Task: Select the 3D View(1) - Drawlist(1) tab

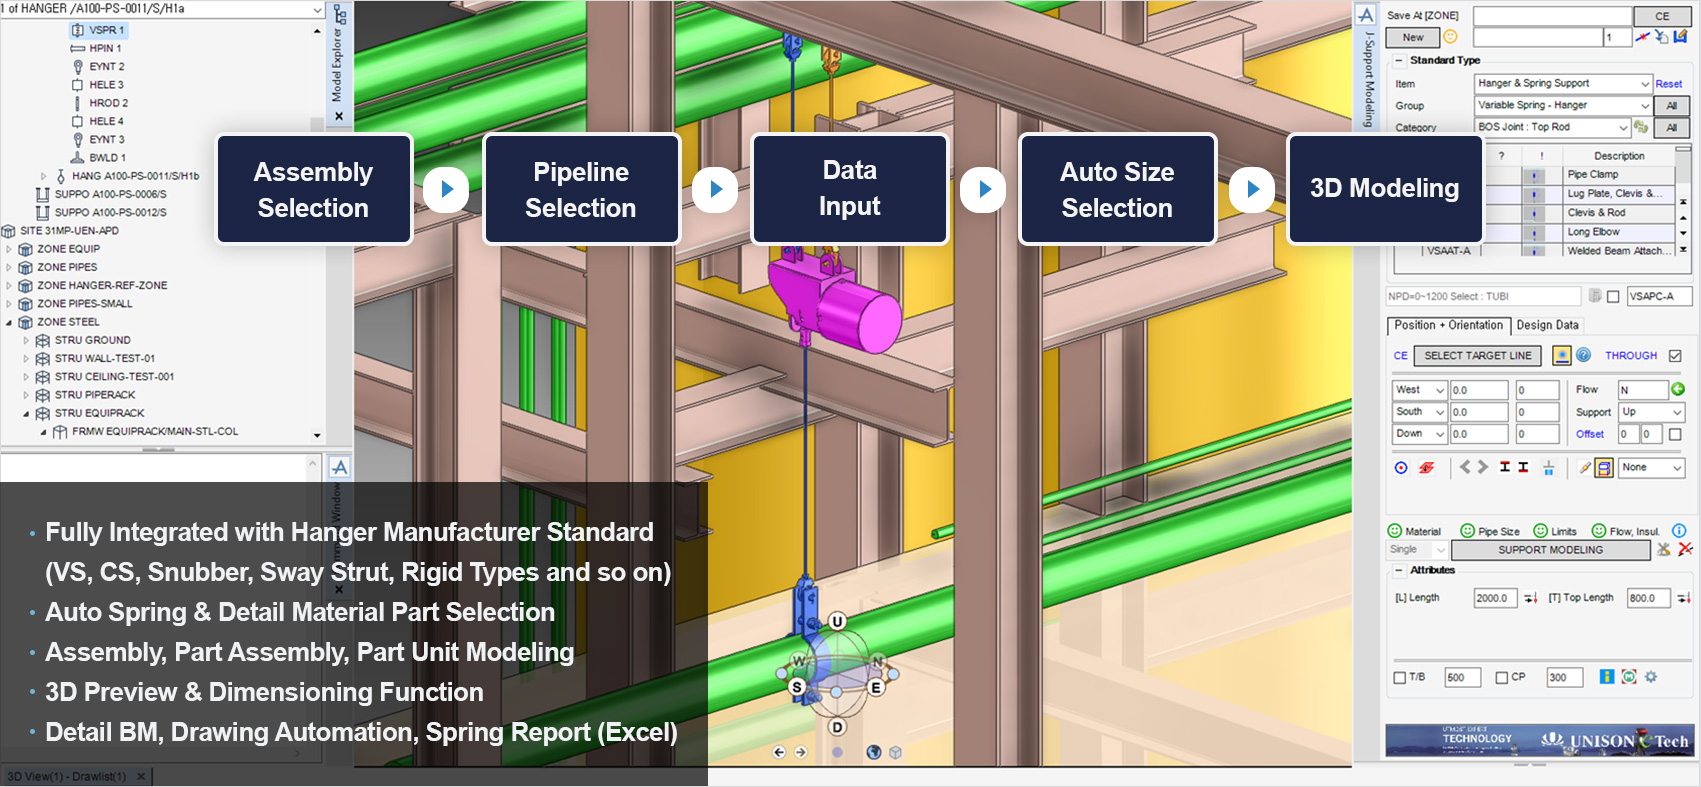Action: tap(67, 776)
